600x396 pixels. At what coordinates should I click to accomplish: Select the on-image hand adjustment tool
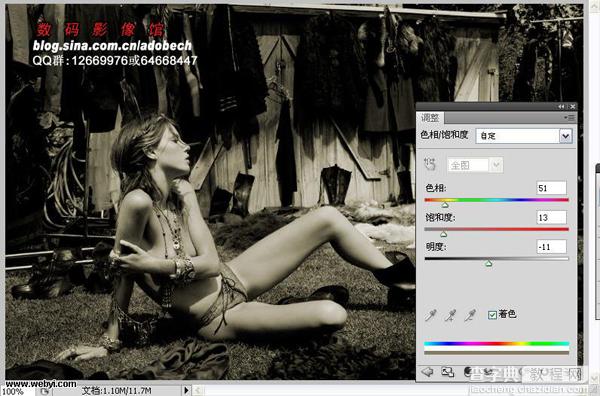pyautogui.click(x=430, y=165)
